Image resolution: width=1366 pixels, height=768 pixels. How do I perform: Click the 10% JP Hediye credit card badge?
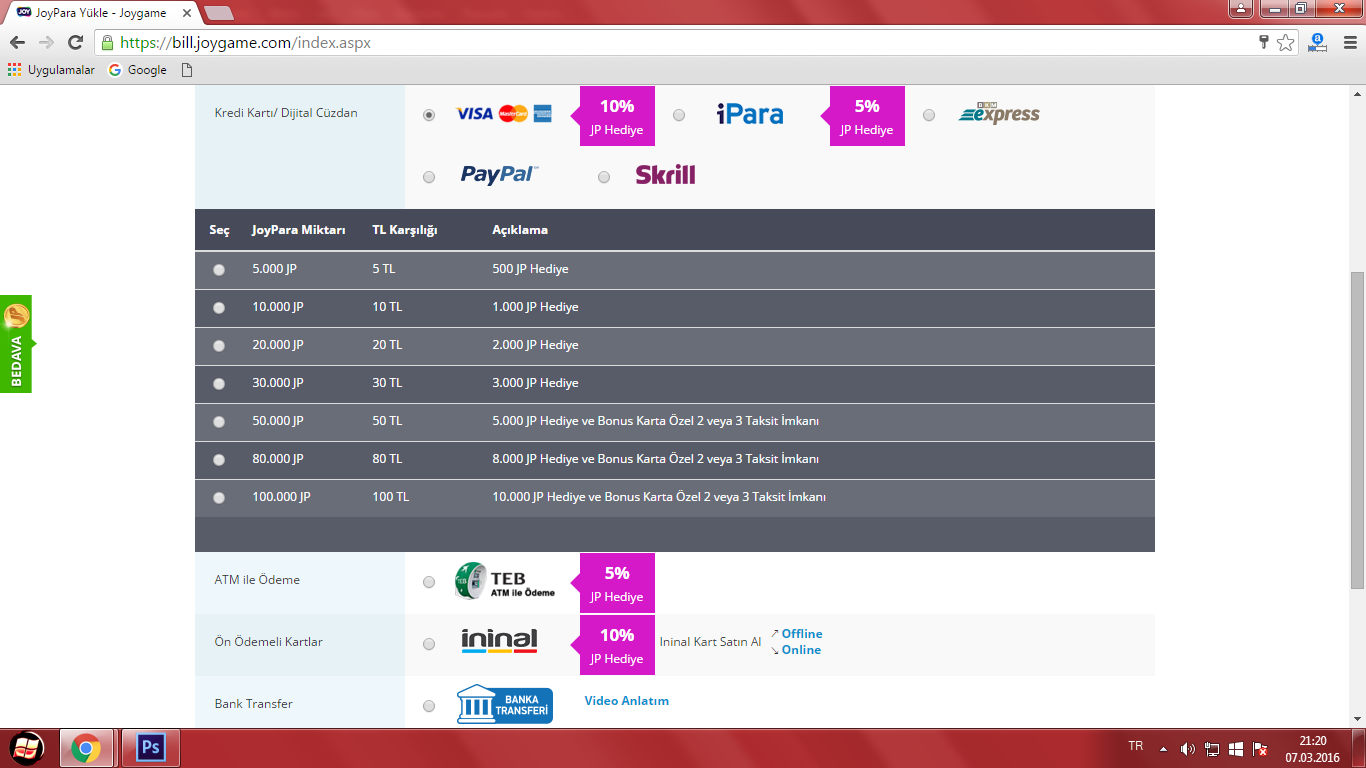coord(613,116)
